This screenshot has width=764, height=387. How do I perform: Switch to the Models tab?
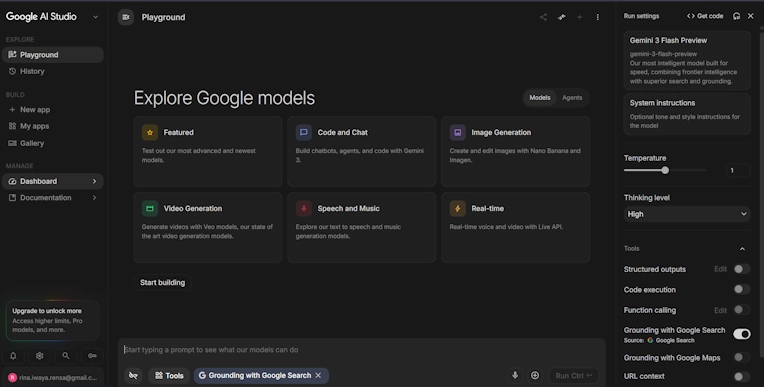(540, 97)
